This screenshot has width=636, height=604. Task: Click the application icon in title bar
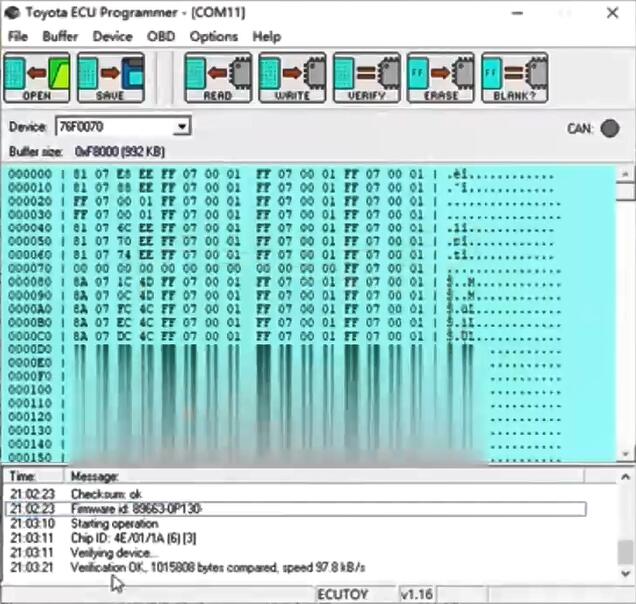(12, 13)
